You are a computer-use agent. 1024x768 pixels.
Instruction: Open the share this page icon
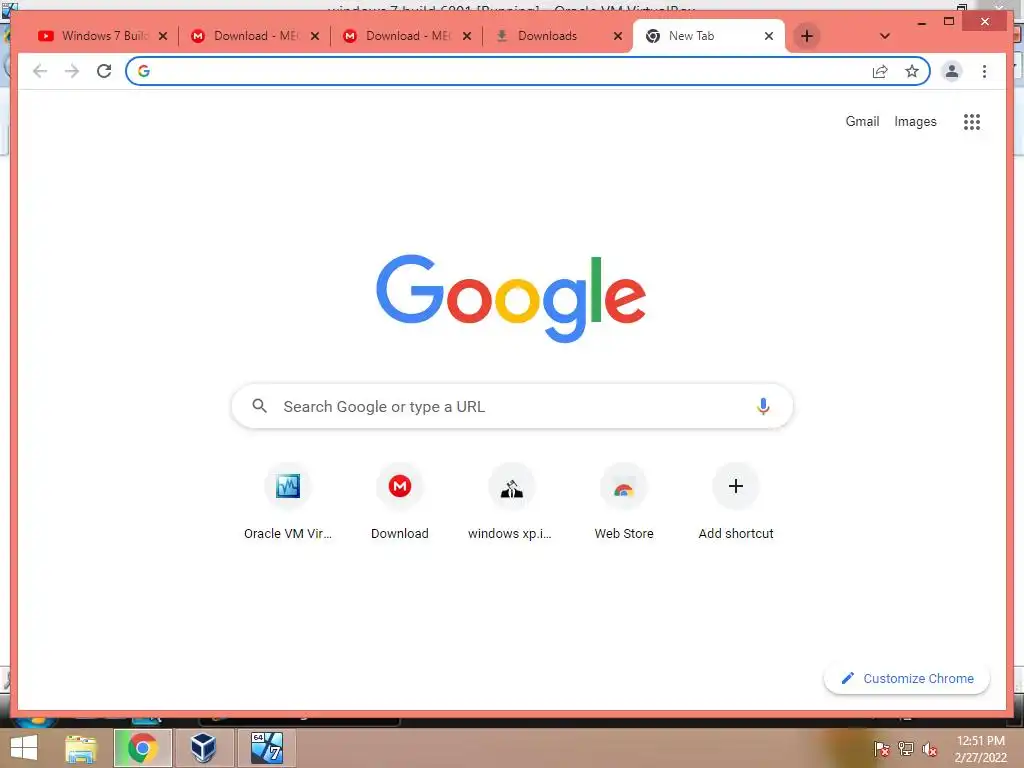[x=880, y=71]
